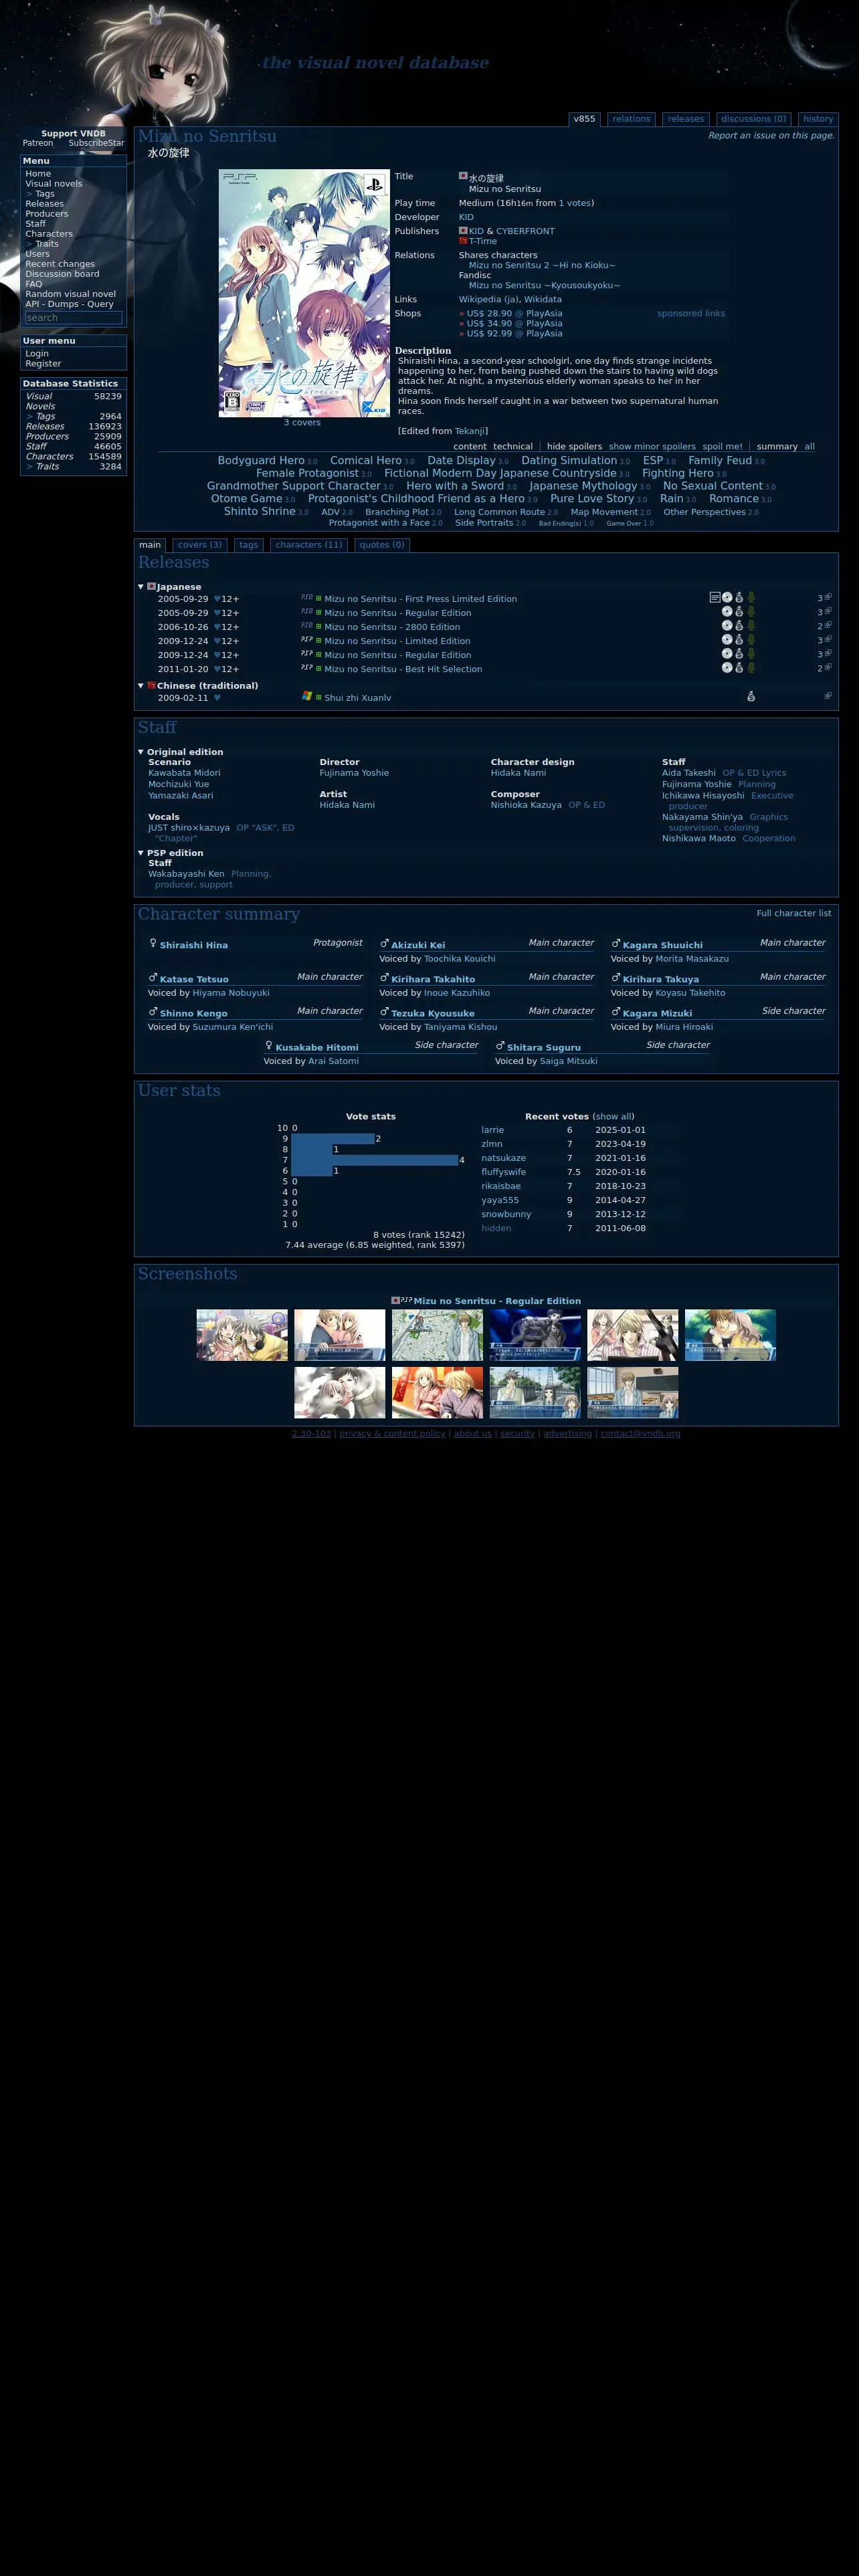The height and width of the screenshot is (2576, 859).
Task: Open Register in User menu
Action: 43,363
